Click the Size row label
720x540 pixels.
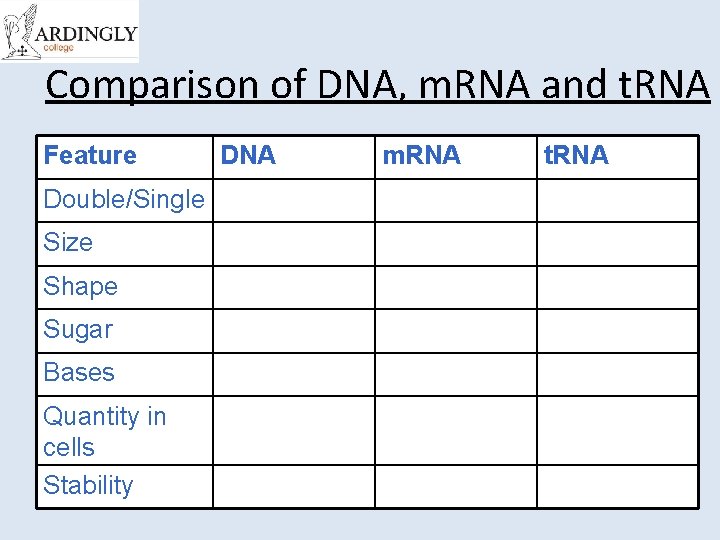[68, 243]
